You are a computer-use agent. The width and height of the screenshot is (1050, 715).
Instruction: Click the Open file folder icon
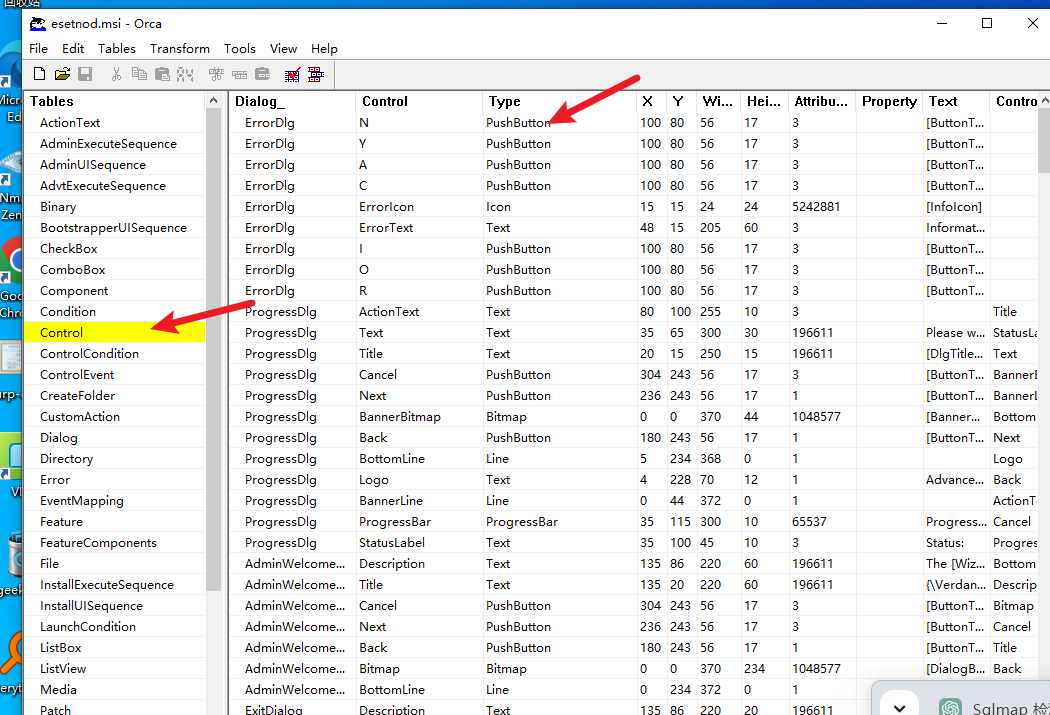[x=62, y=74]
